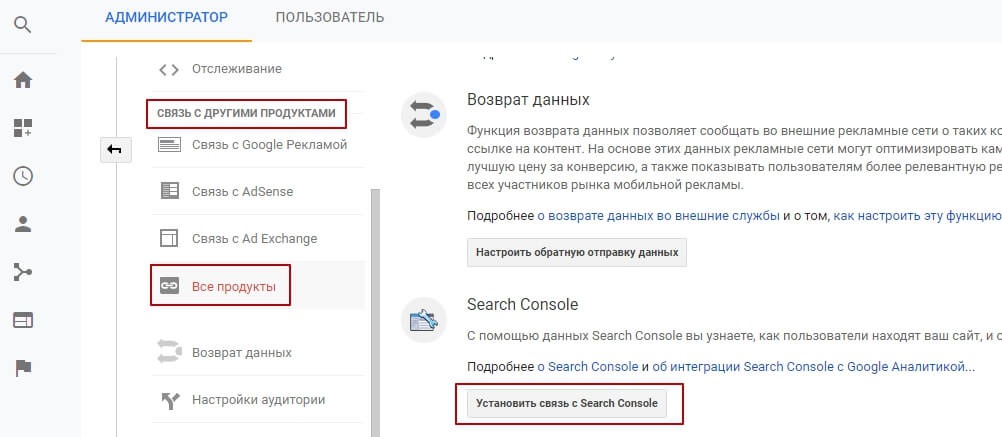1002x437 pixels.
Task: Click the Conversions flag icon
Action: [x=23, y=368]
